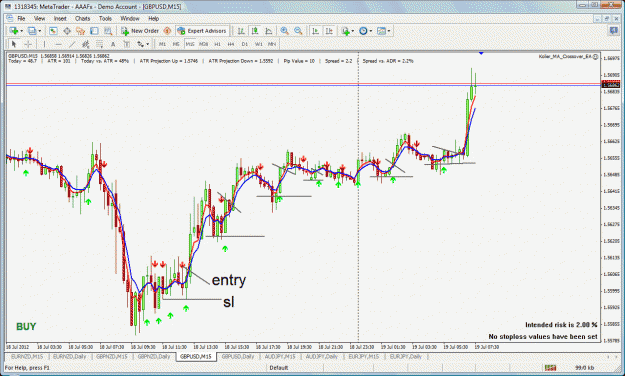Click the blue chart shift marker triangle
Image resolution: width=625 pixels, height=376 pixels.
pos(481,53)
